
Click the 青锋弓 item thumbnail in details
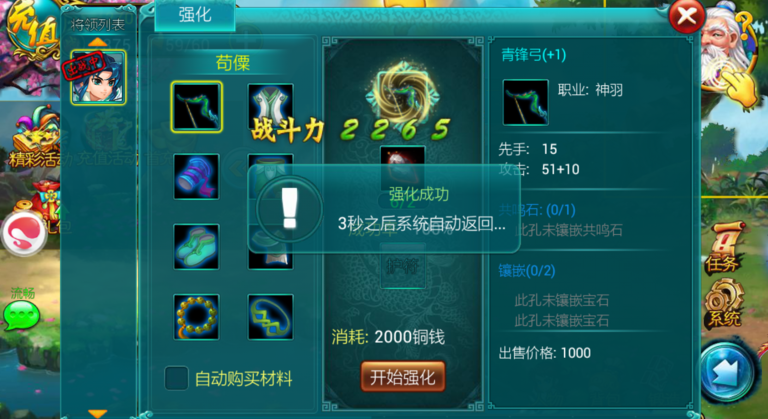[526, 102]
